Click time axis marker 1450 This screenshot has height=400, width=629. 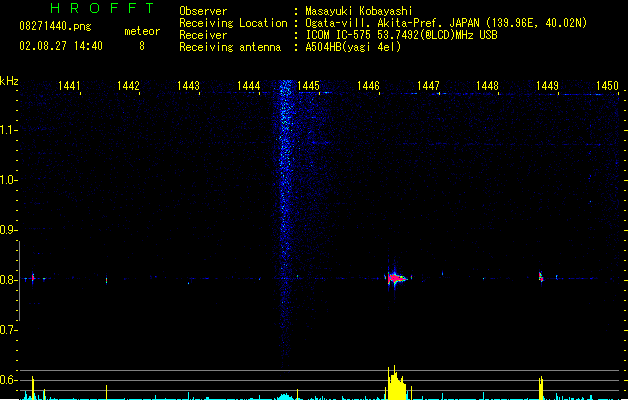(607, 86)
